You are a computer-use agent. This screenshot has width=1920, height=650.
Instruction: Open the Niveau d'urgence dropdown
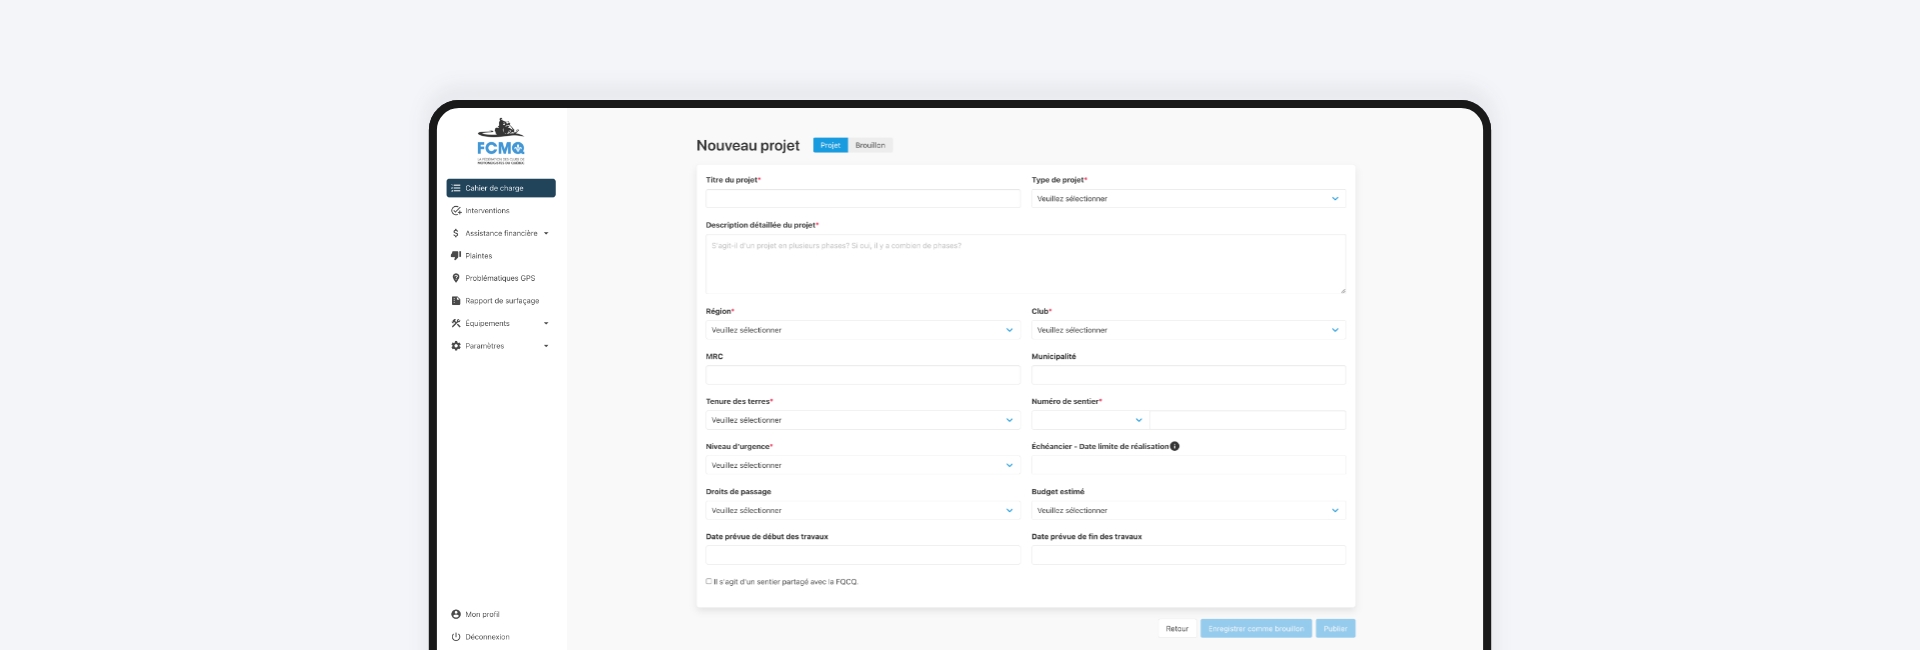click(x=862, y=465)
